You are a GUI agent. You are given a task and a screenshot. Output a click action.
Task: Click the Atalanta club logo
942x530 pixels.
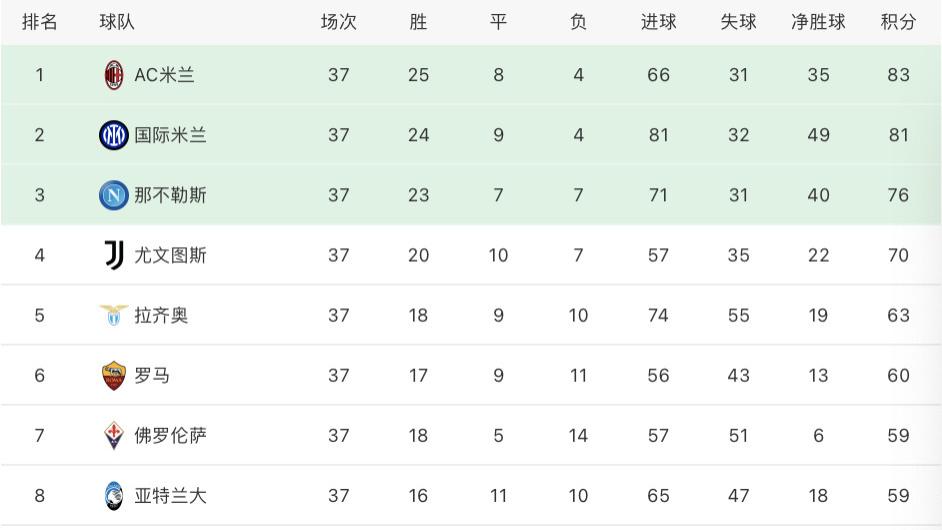114,496
